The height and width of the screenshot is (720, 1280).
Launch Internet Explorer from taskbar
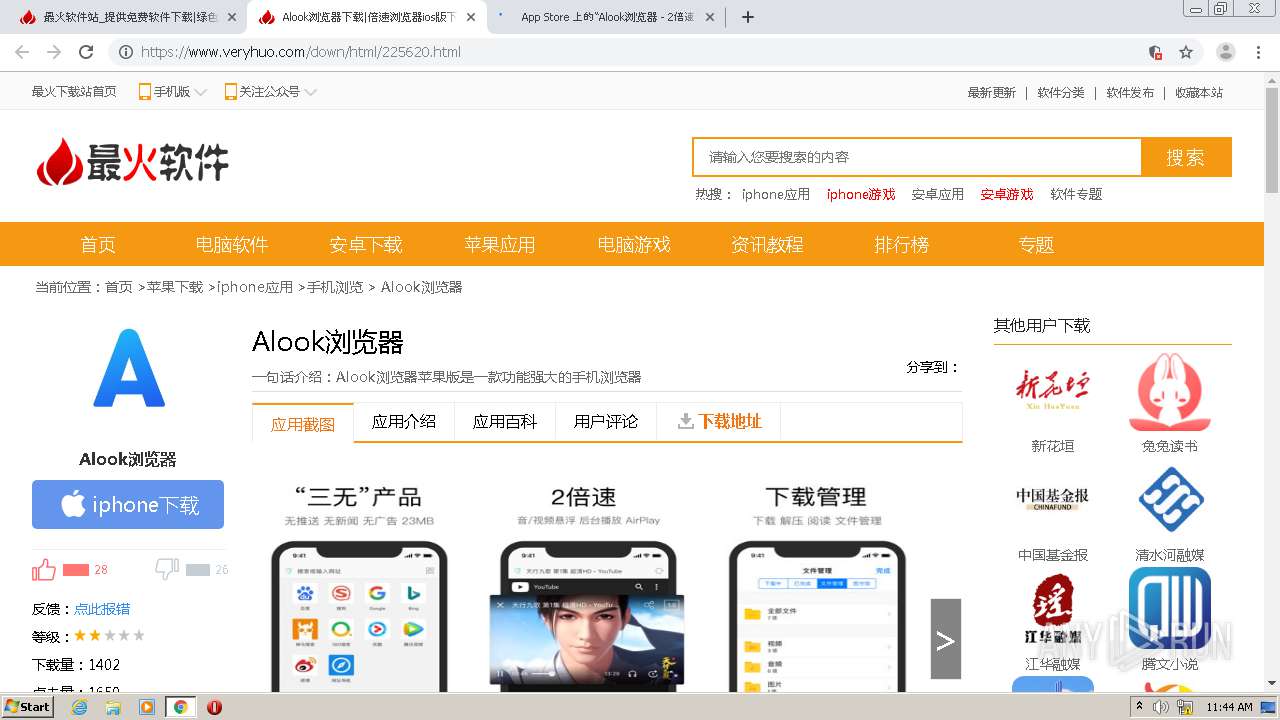(79, 707)
